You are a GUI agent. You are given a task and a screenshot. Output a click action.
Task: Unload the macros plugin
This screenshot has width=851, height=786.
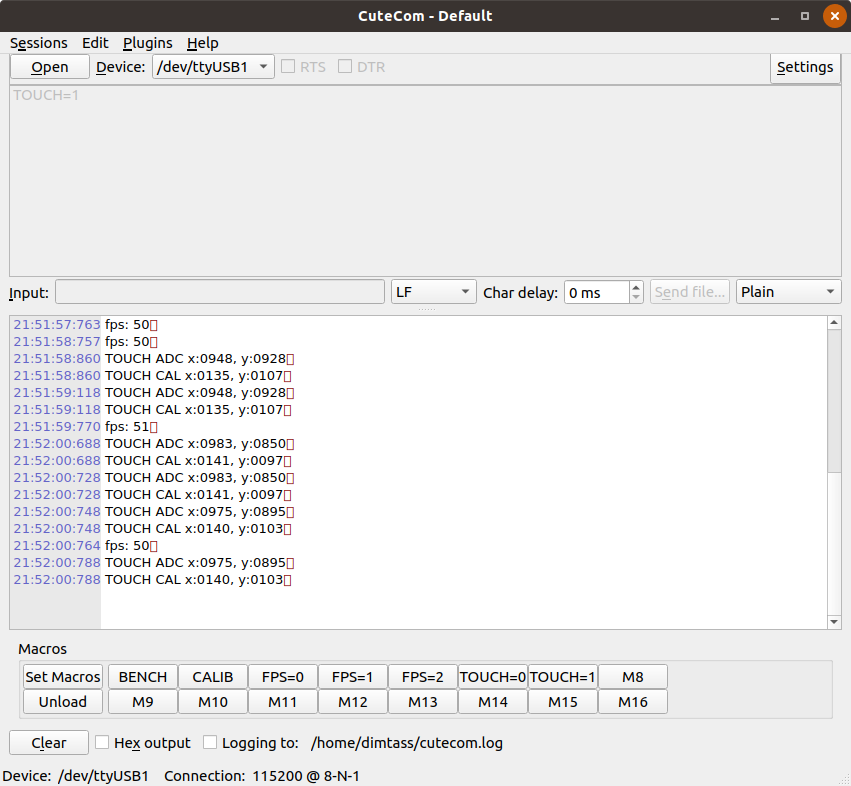click(63, 702)
